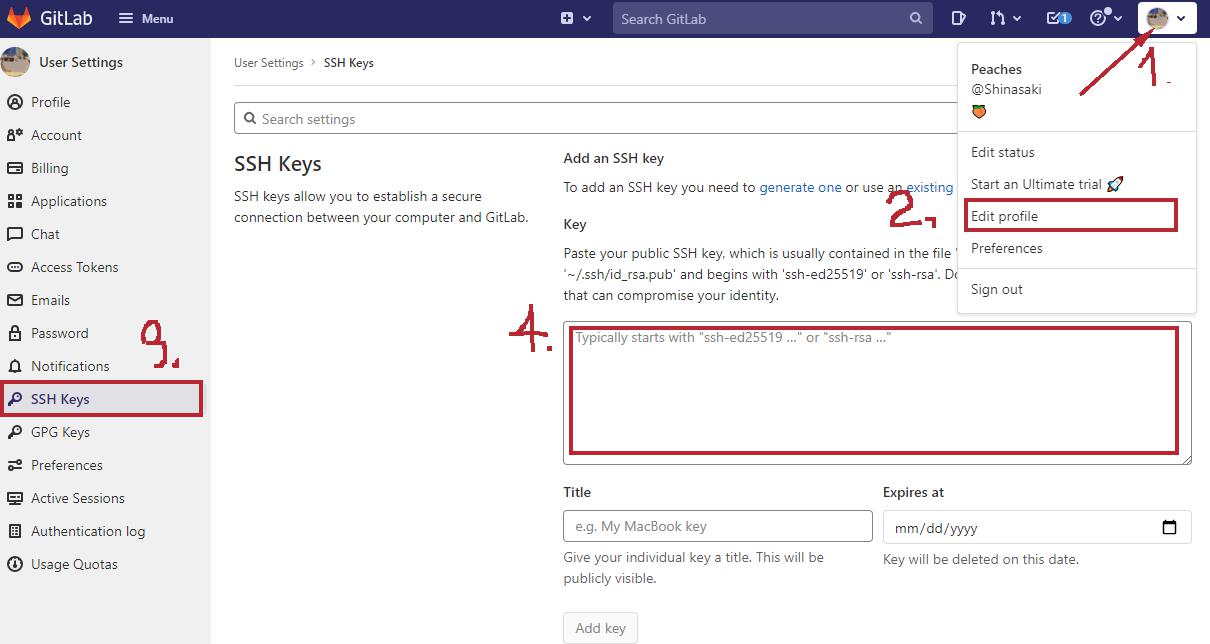The height and width of the screenshot is (644, 1210).
Task: Click the Profile icon in sidebar
Action: click(14, 102)
